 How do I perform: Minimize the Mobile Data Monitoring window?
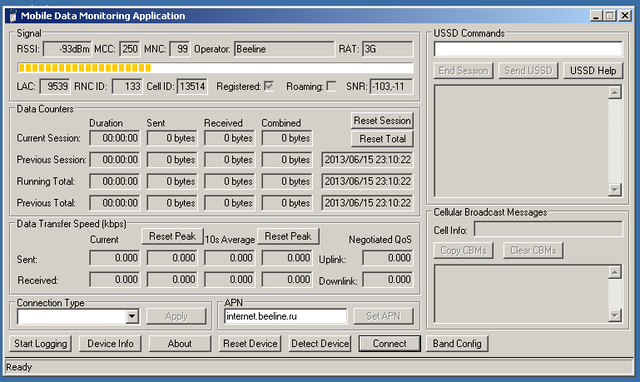(596, 16)
